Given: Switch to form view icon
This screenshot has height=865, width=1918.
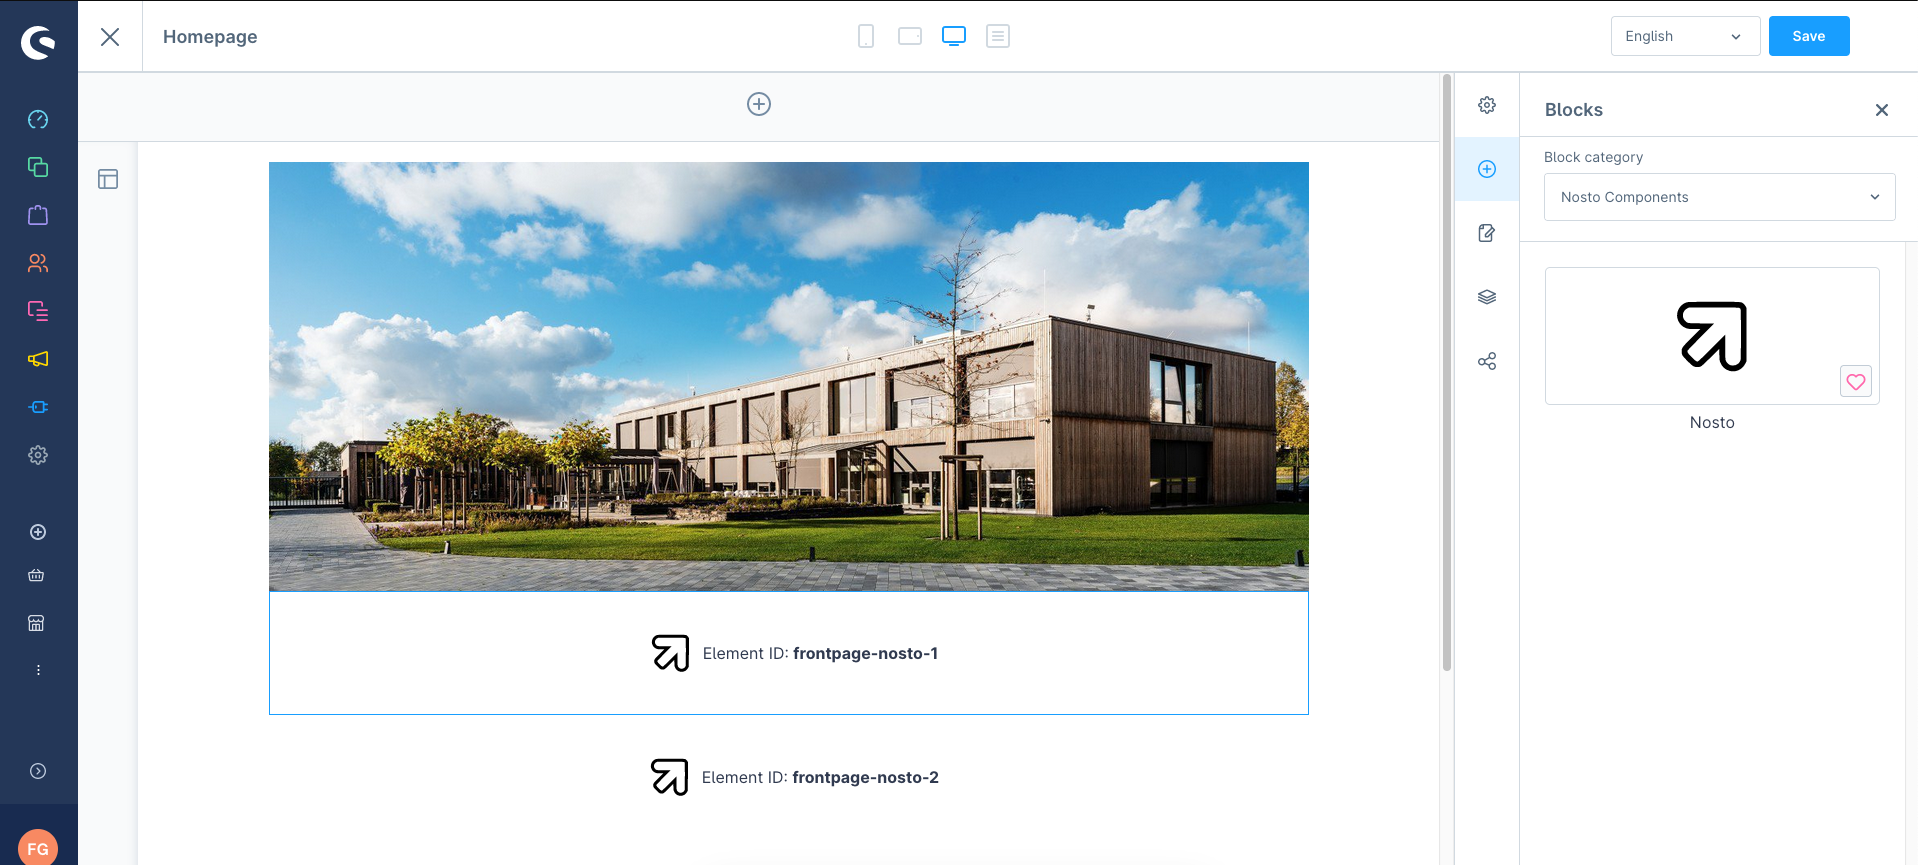Looking at the screenshot, I should [x=998, y=37].
